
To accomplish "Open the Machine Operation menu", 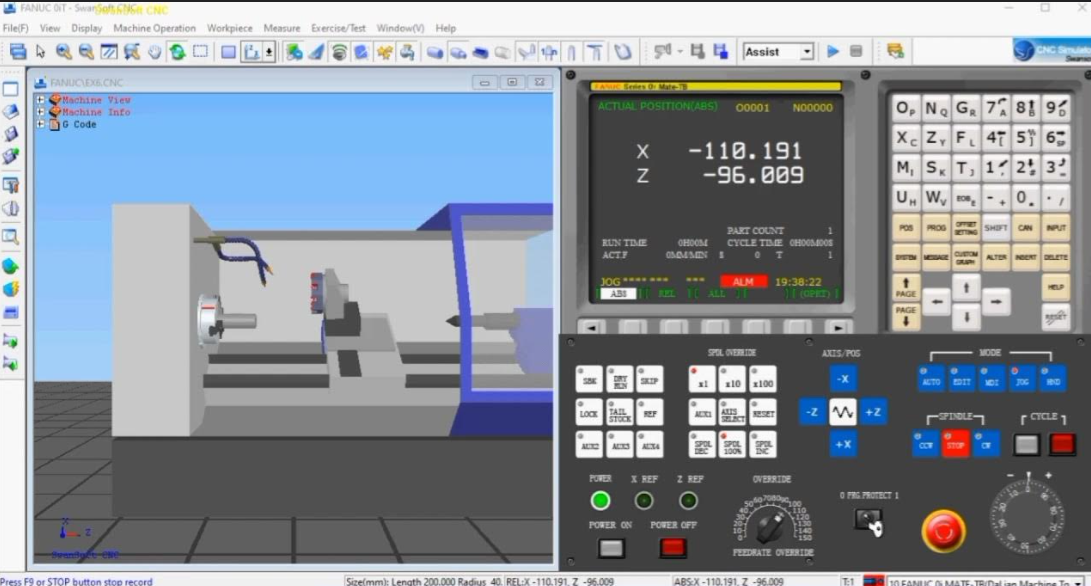I will click(x=154, y=28).
